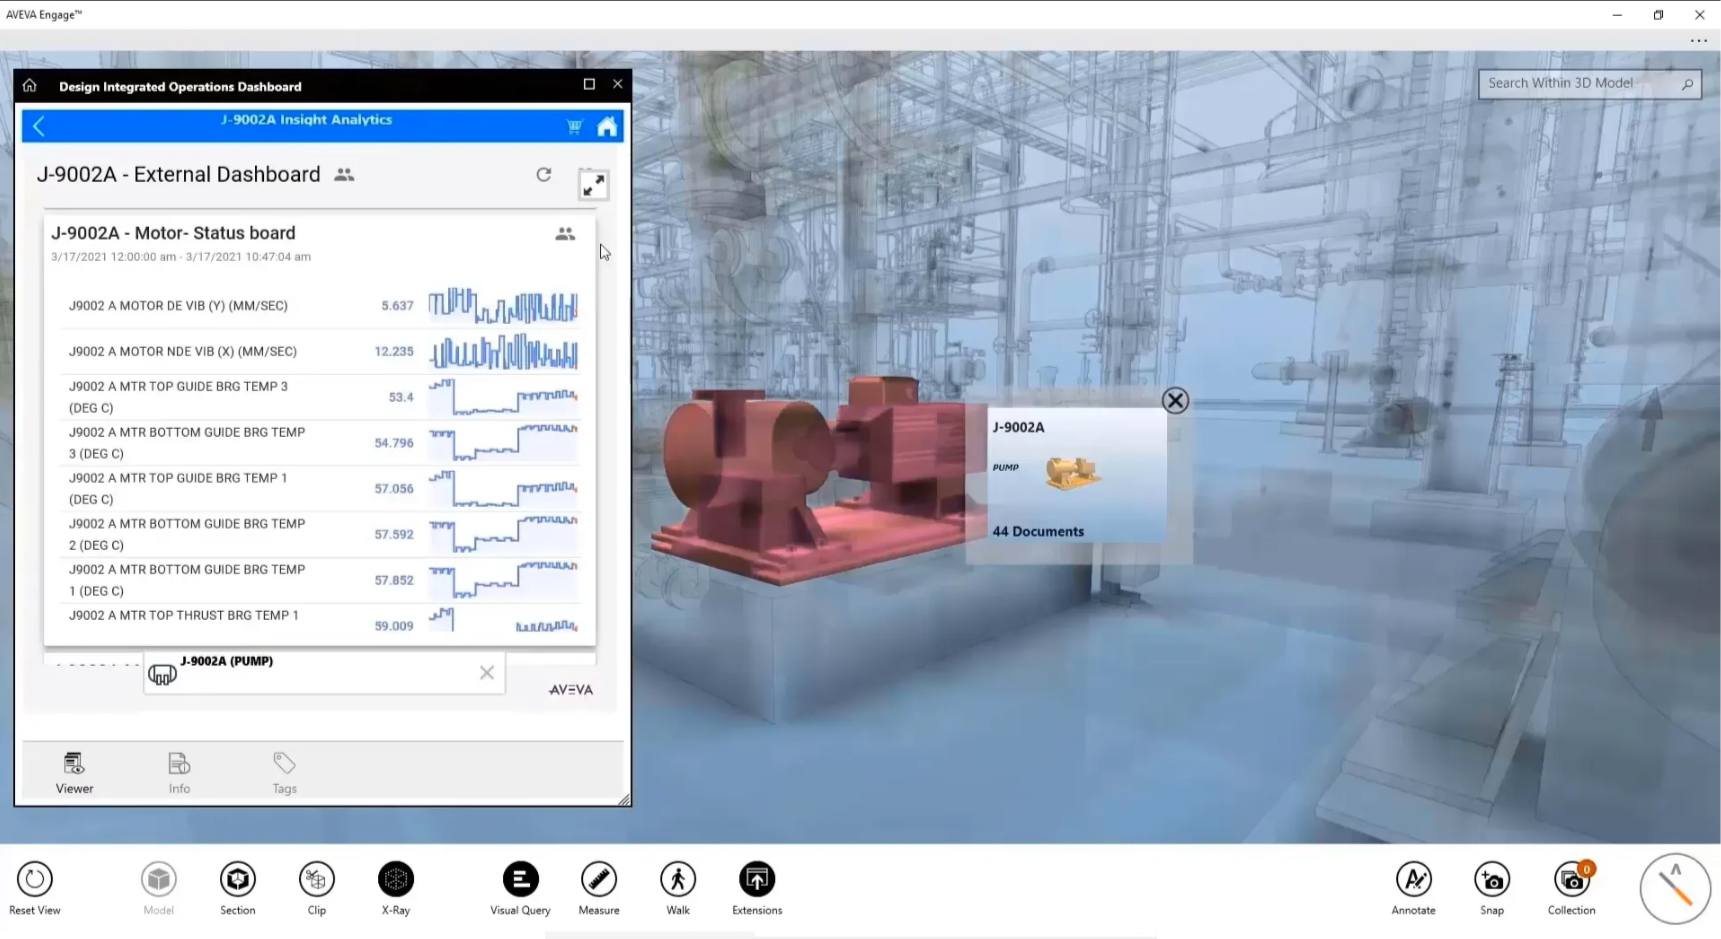
Task: Click the compass navigation dial
Action: 1675,888
